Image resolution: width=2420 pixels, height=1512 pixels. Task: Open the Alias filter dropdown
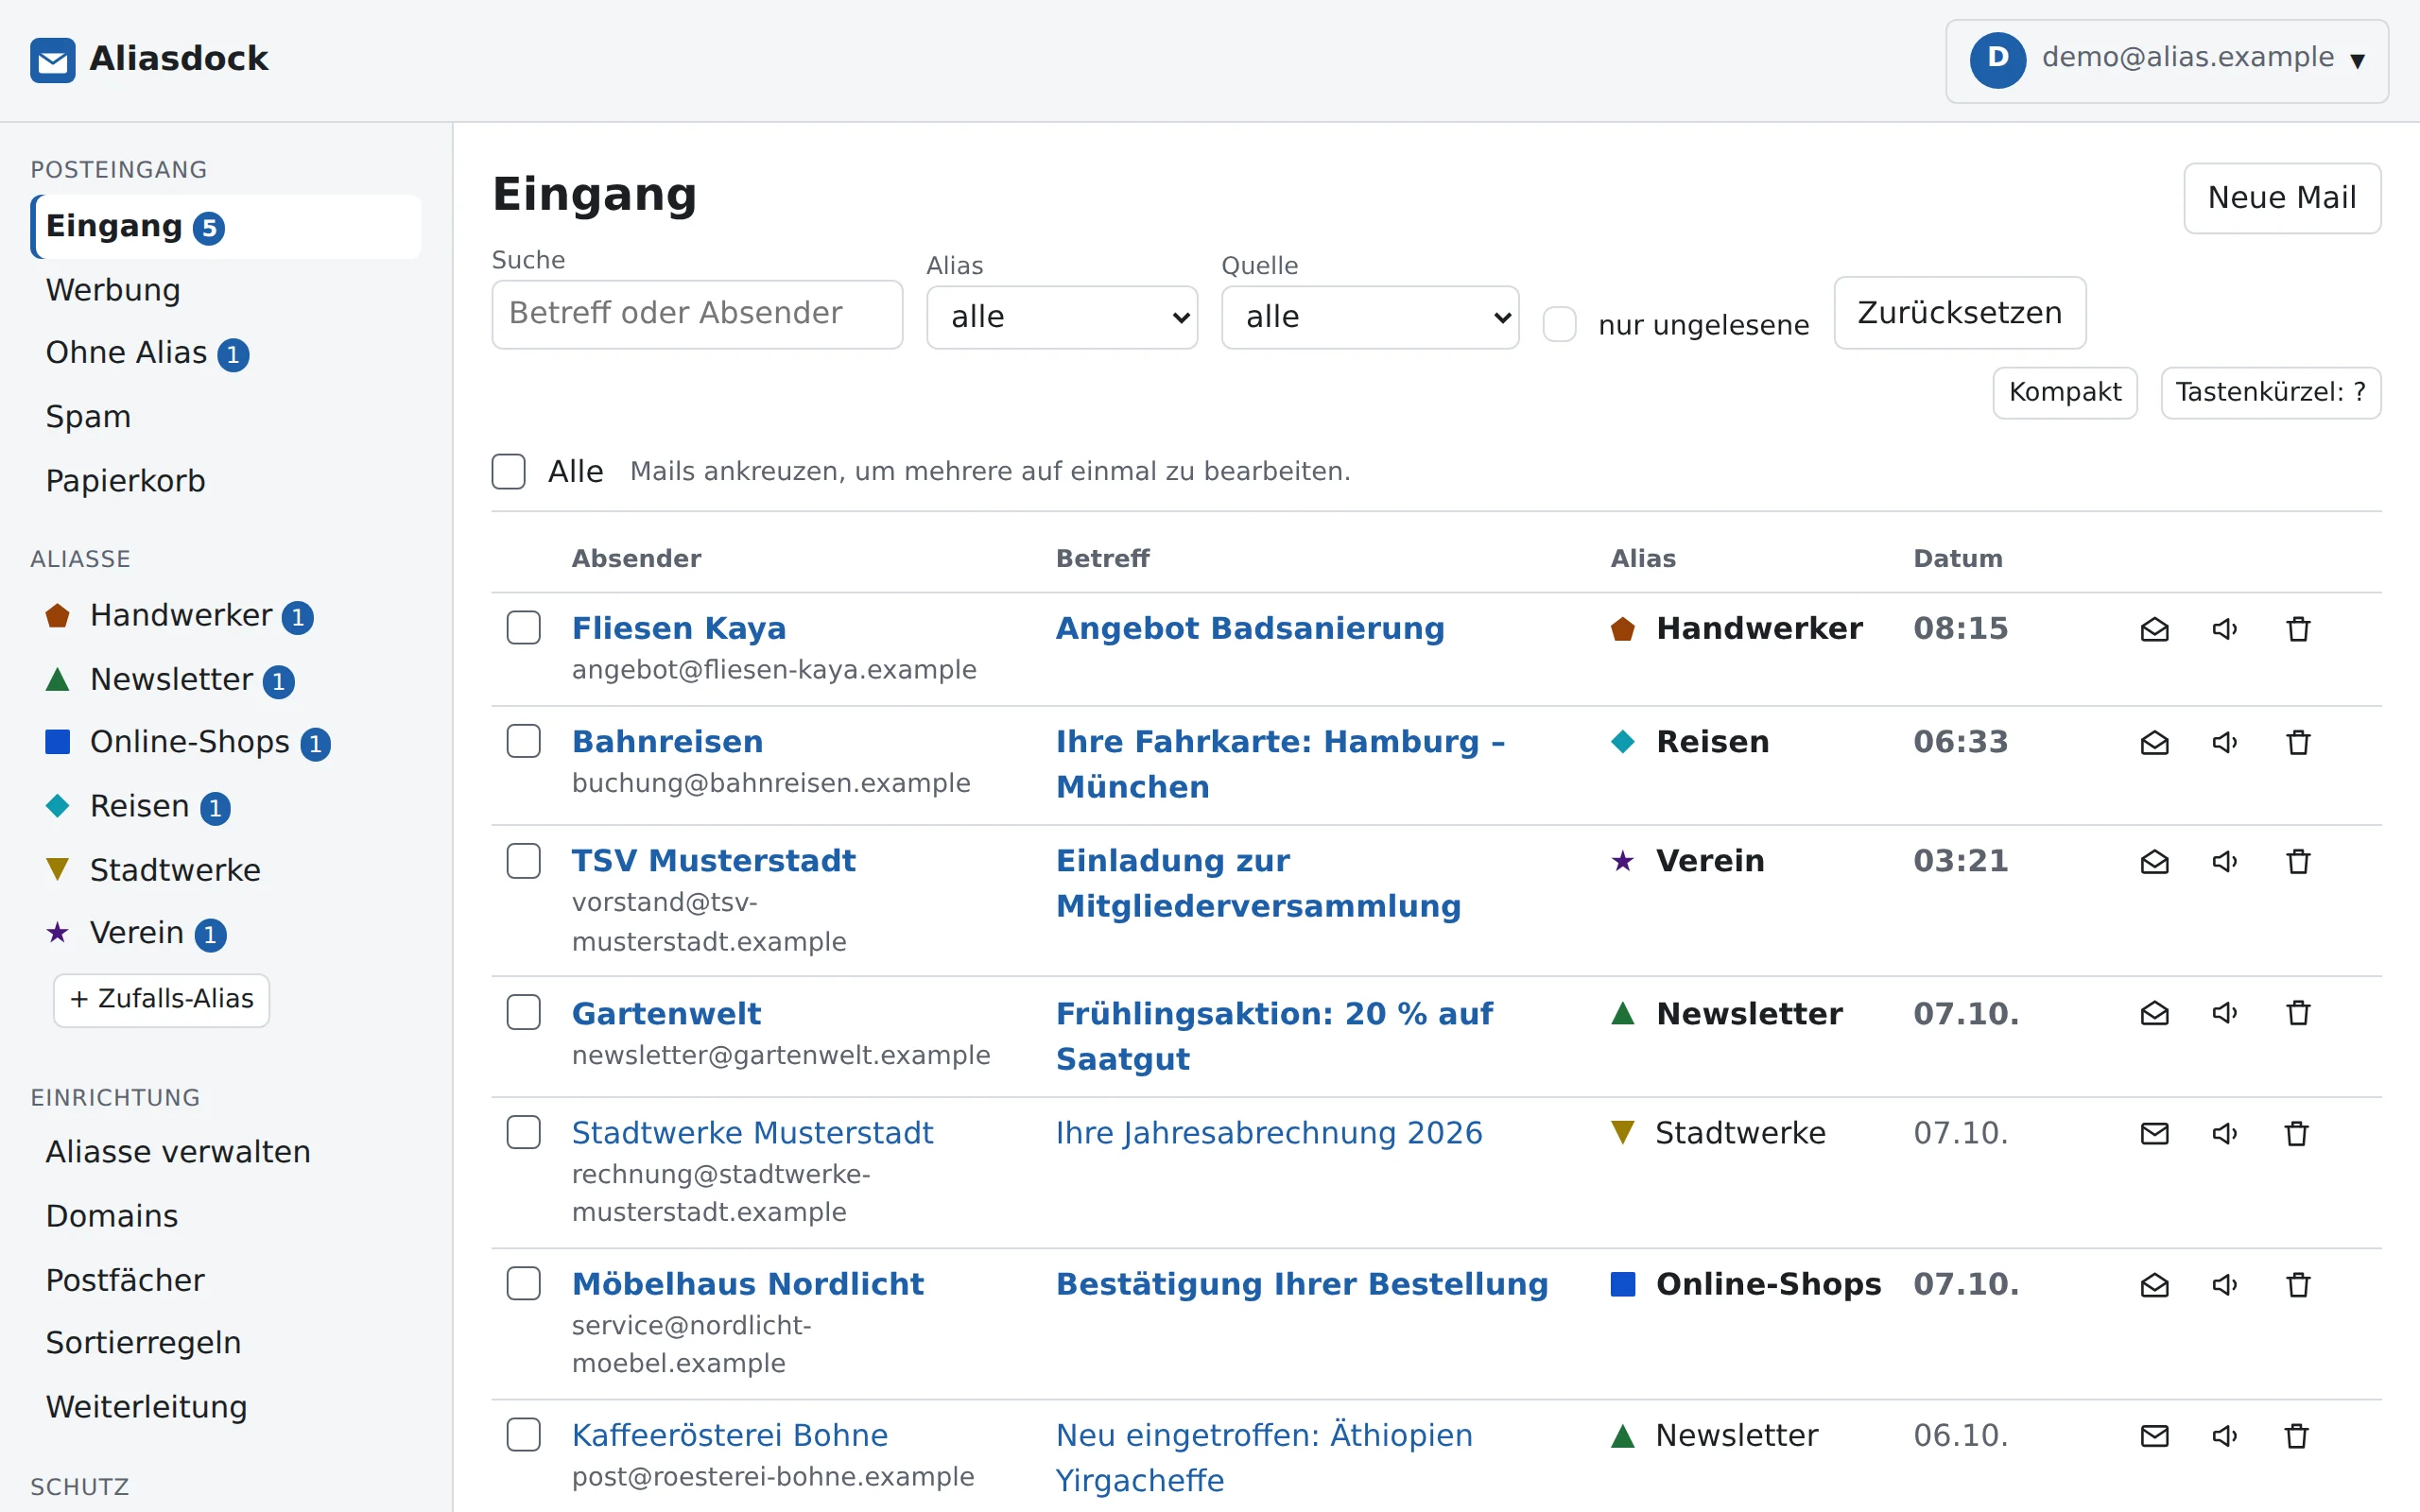(x=1062, y=317)
